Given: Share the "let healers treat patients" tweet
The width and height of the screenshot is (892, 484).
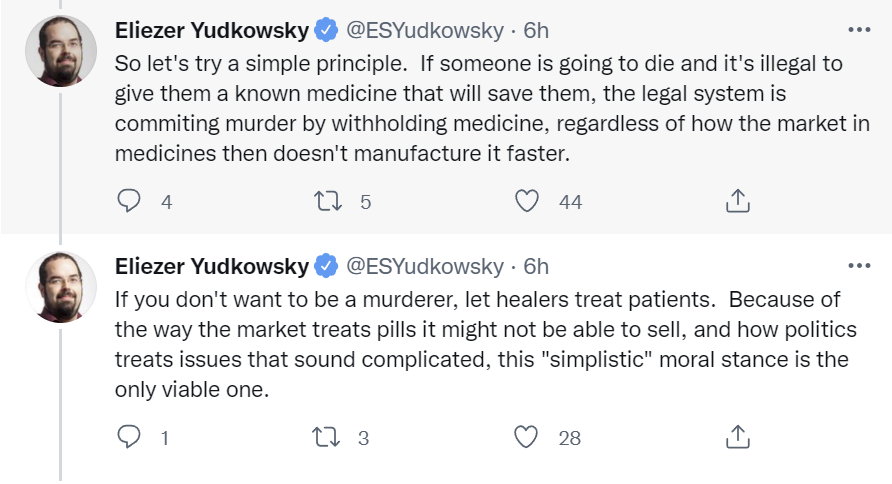Looking at the screenshot, I should point(737,437).
